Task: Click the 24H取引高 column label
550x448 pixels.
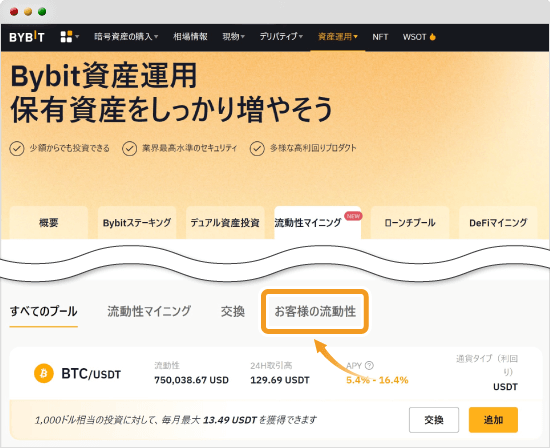Action: click(x=271, y=366)
